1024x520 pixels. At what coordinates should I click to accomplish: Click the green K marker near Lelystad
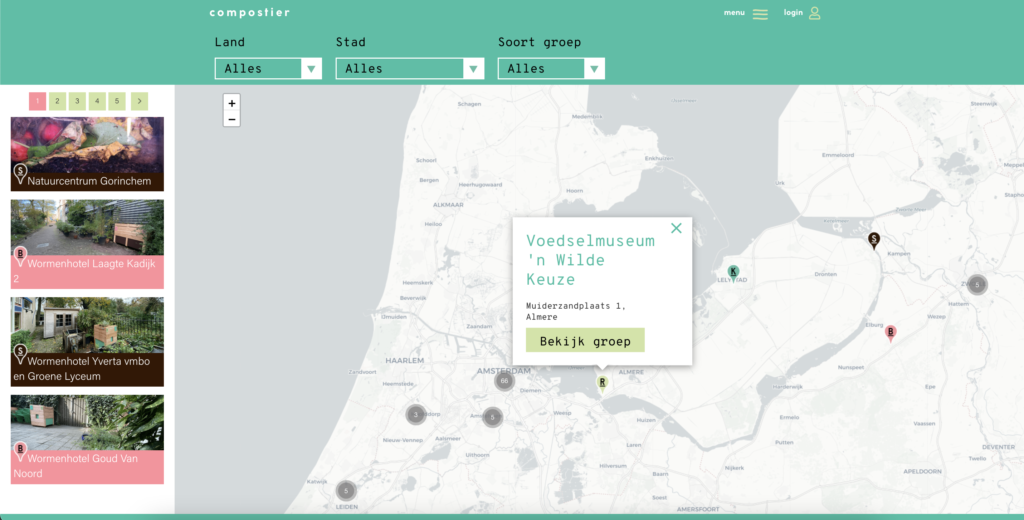click(x=733, y=271)
